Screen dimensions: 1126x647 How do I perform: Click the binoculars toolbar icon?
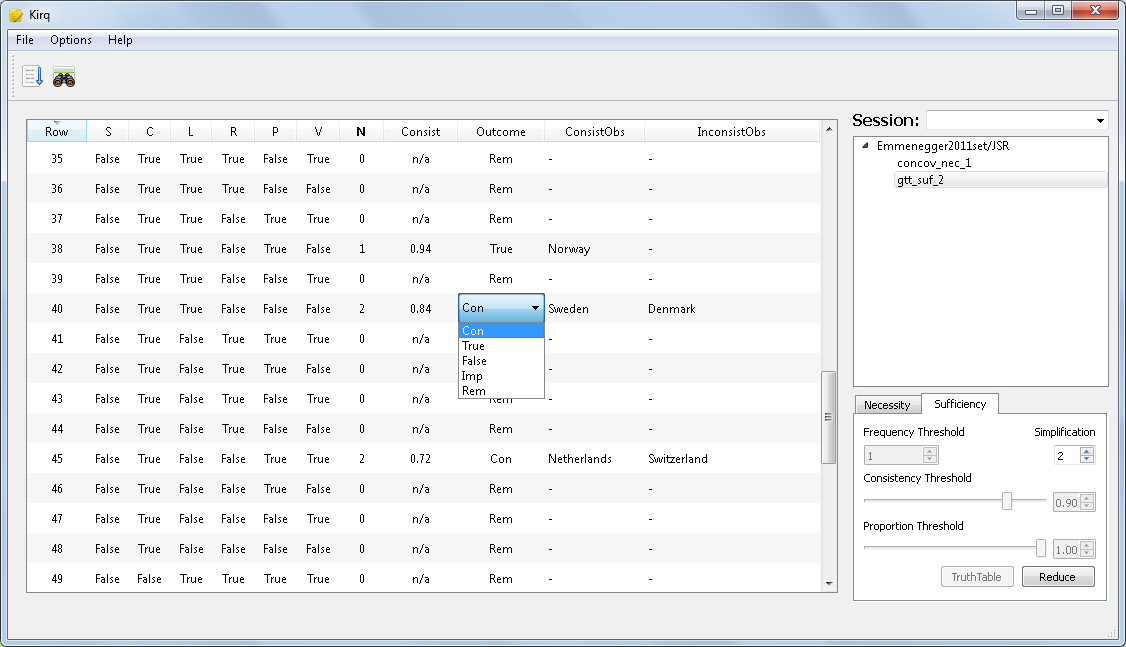64,78
